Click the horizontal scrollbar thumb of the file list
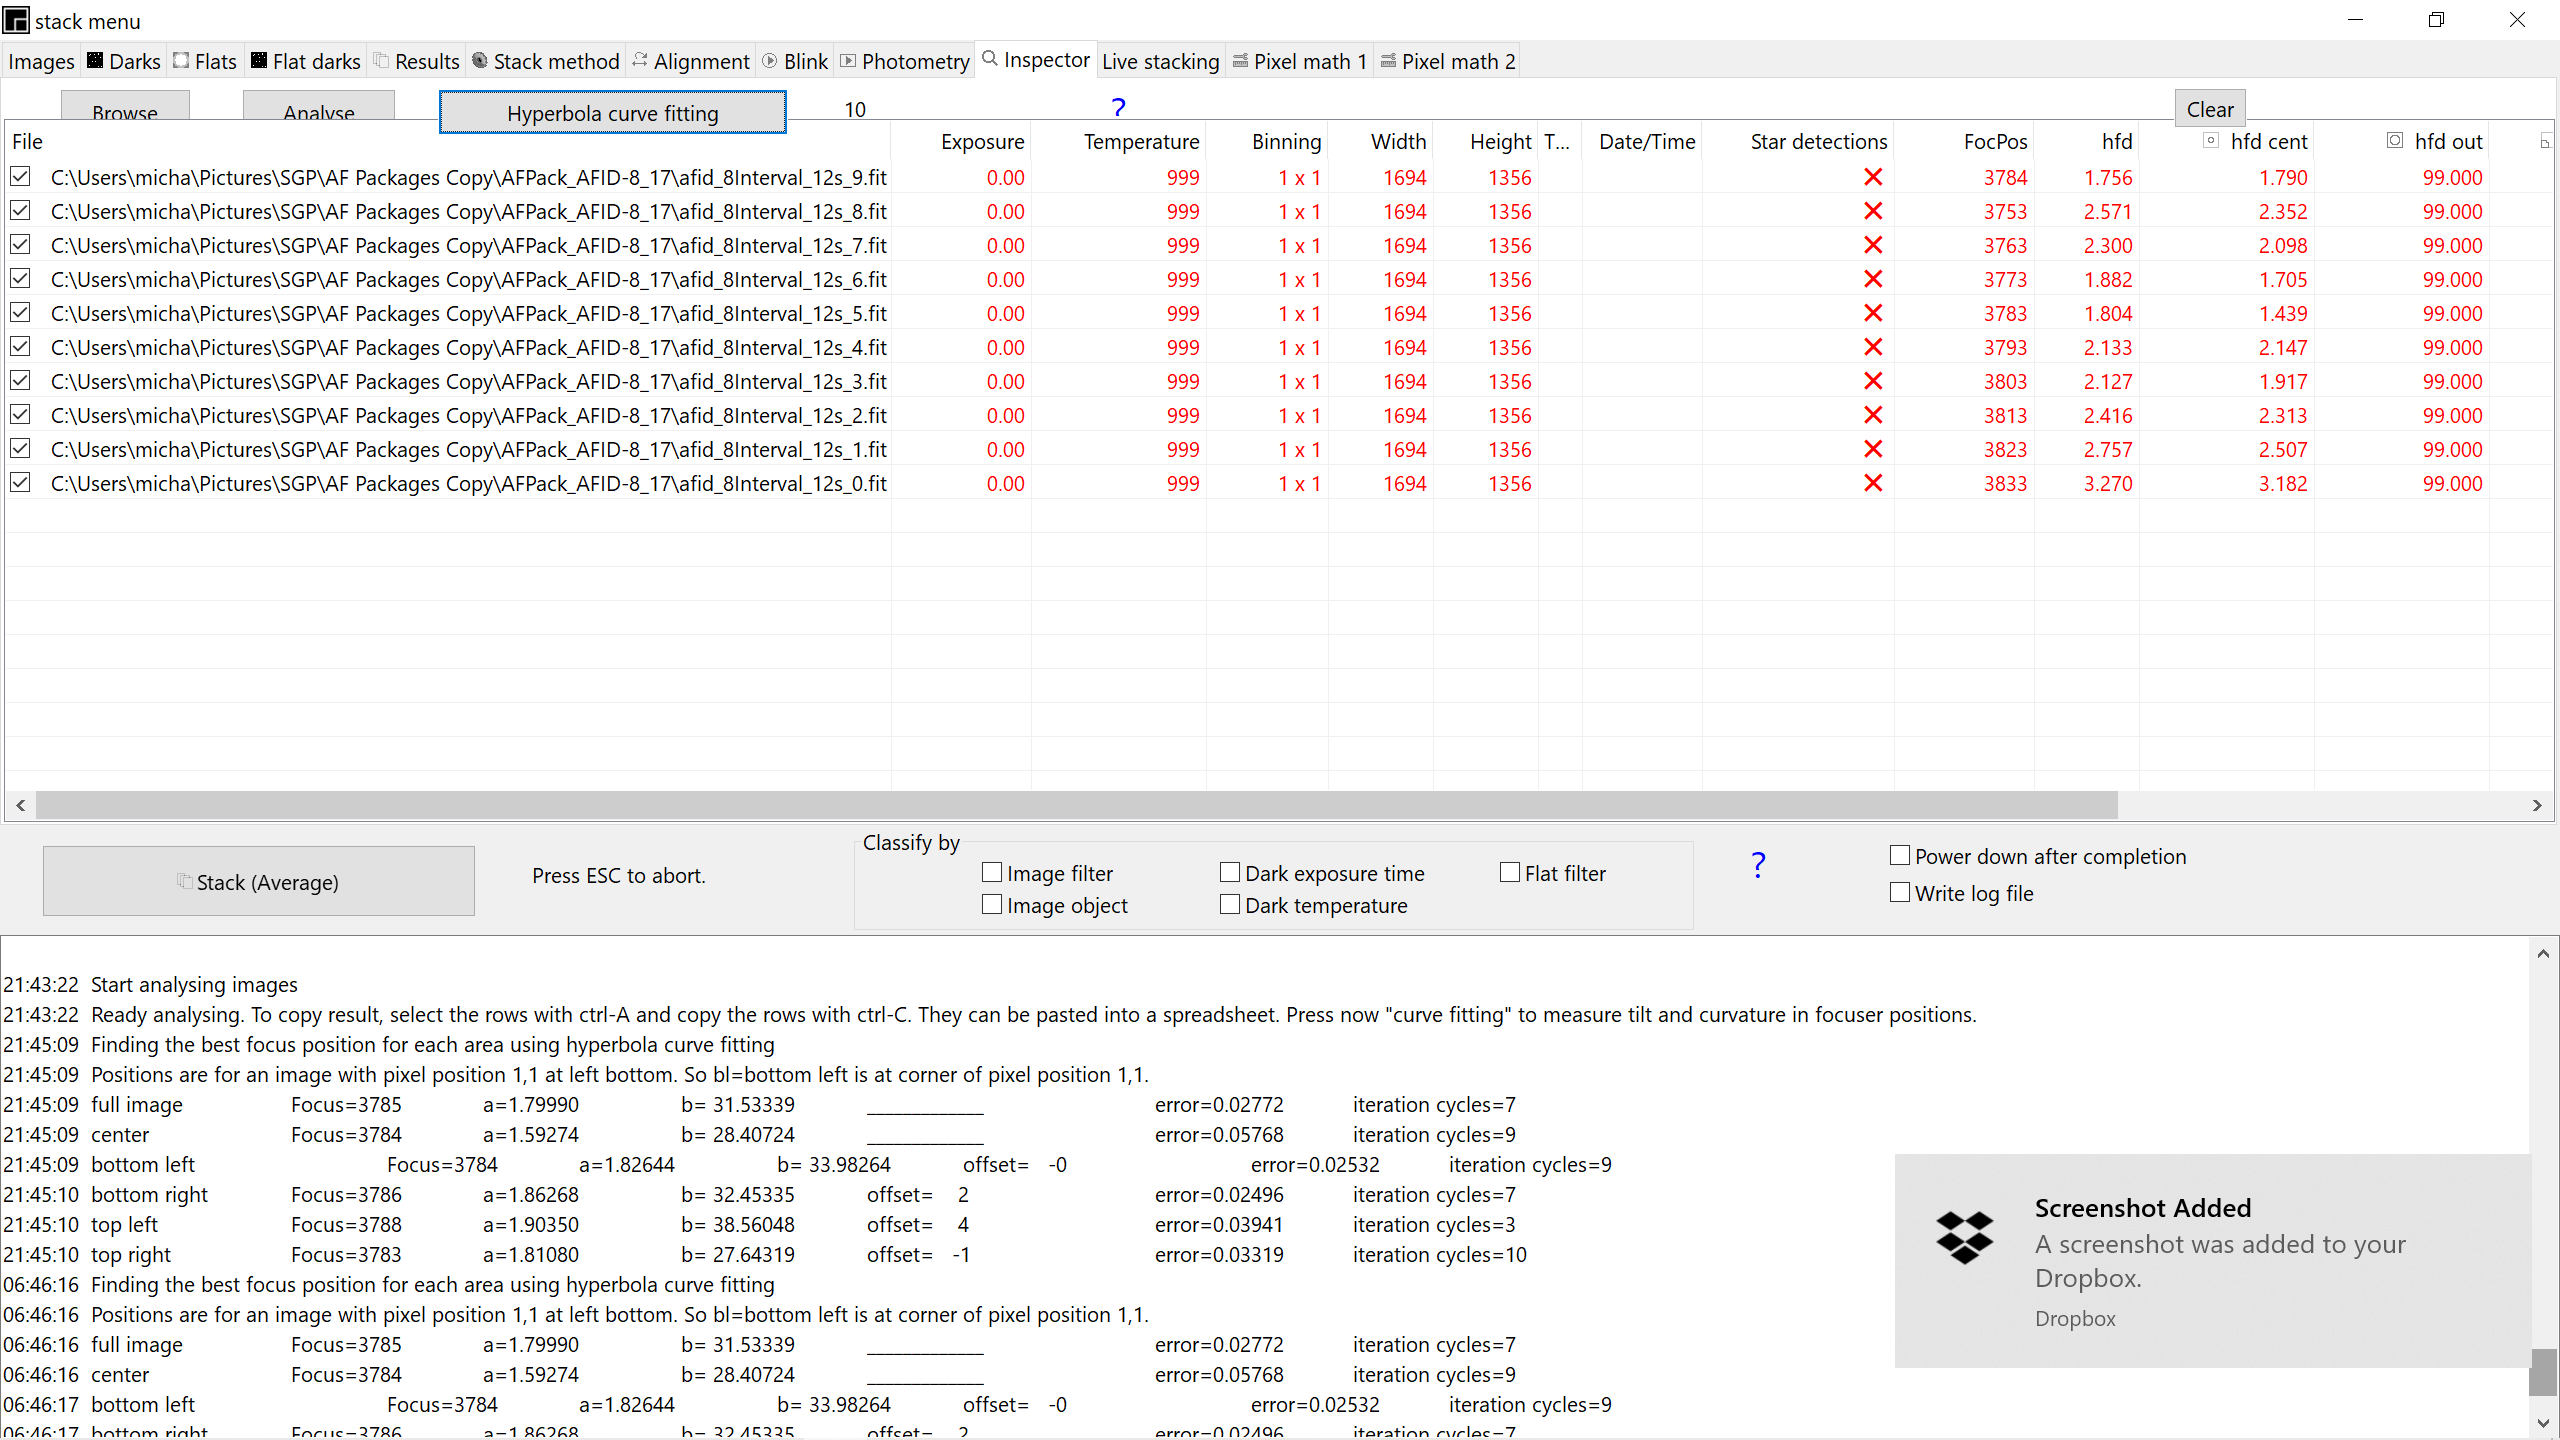The height and width of the screenshot is (1440, 2560). point(1076,805)
